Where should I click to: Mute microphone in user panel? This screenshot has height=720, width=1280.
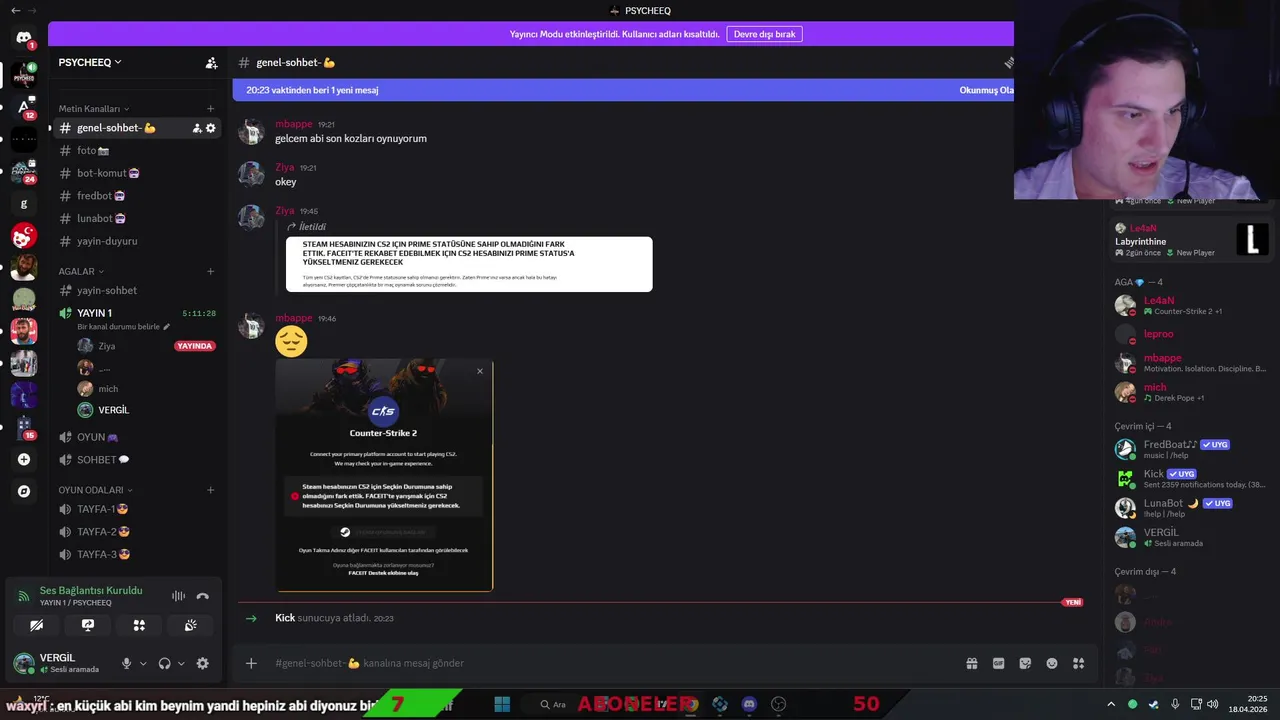(126, 663)
